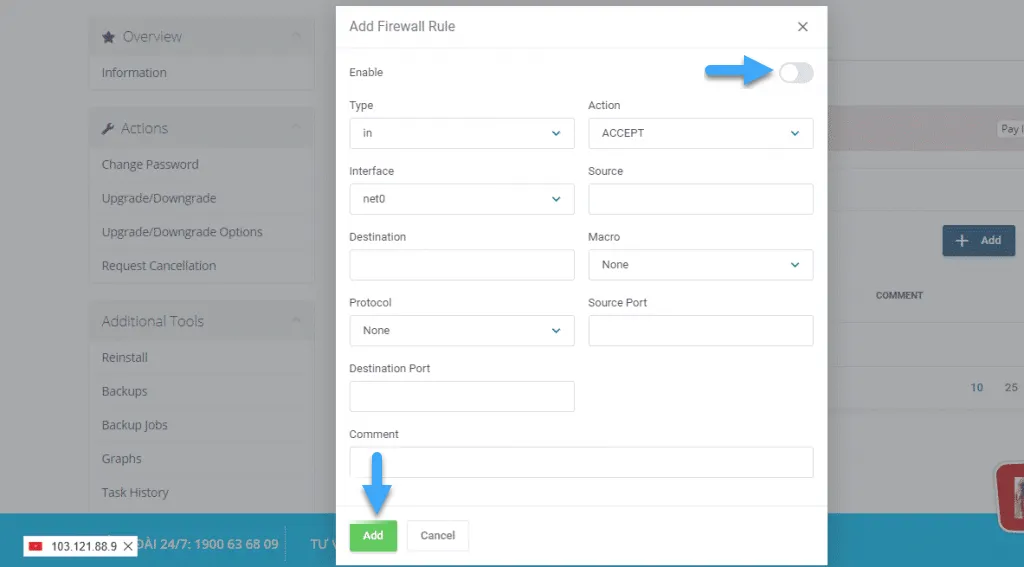Image resolution: width=1024 pixels, height=567 pixels.
Task: Click the 103.121.88.9 IP address text
Action: click(x=84, y=546)
